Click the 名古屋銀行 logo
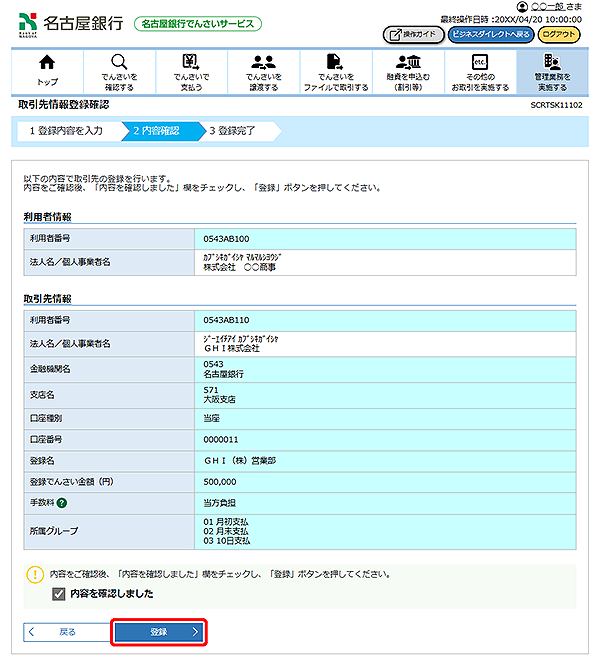The image size is (600, 660). point(70,23)
